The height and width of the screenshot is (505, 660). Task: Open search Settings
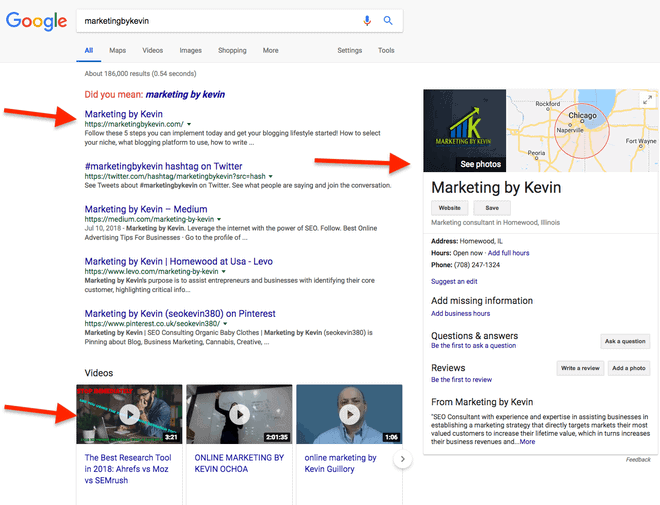tap(350, 50)
